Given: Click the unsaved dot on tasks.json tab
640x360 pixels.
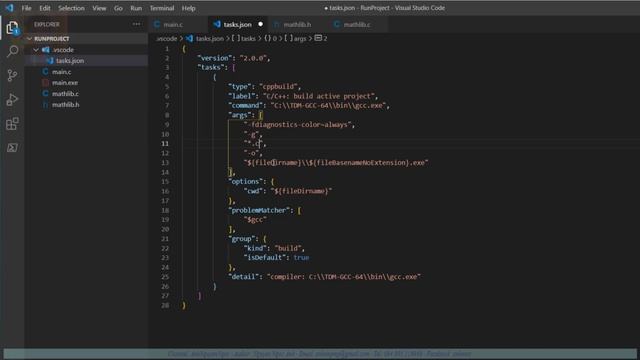Looking at the screenshot, I should pyautogui.click(x=260, y=24).
